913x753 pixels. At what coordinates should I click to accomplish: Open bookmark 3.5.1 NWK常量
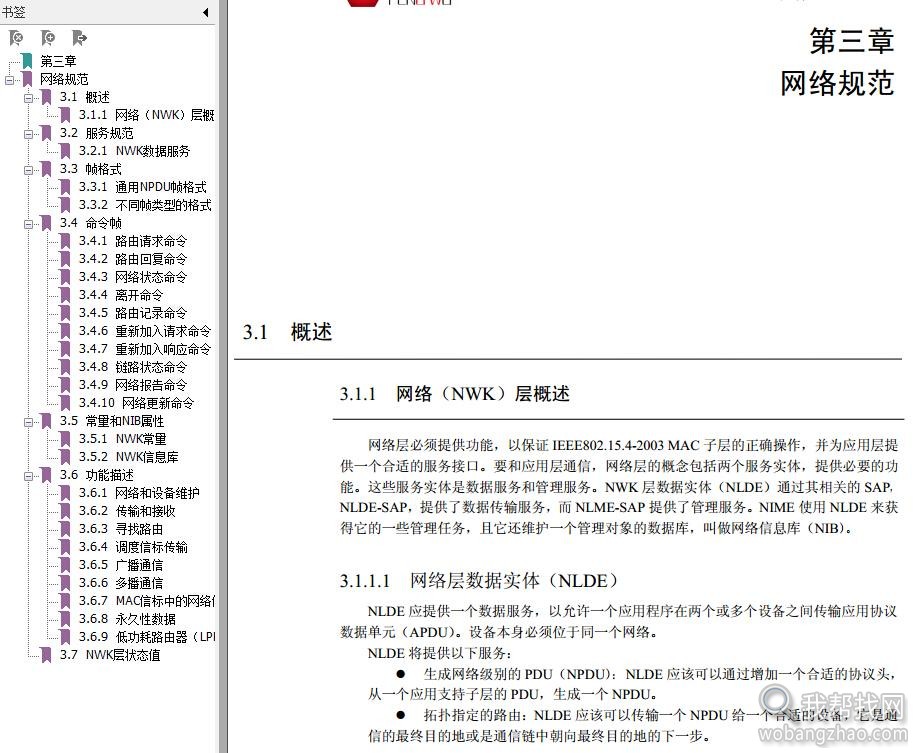point(123,439)
